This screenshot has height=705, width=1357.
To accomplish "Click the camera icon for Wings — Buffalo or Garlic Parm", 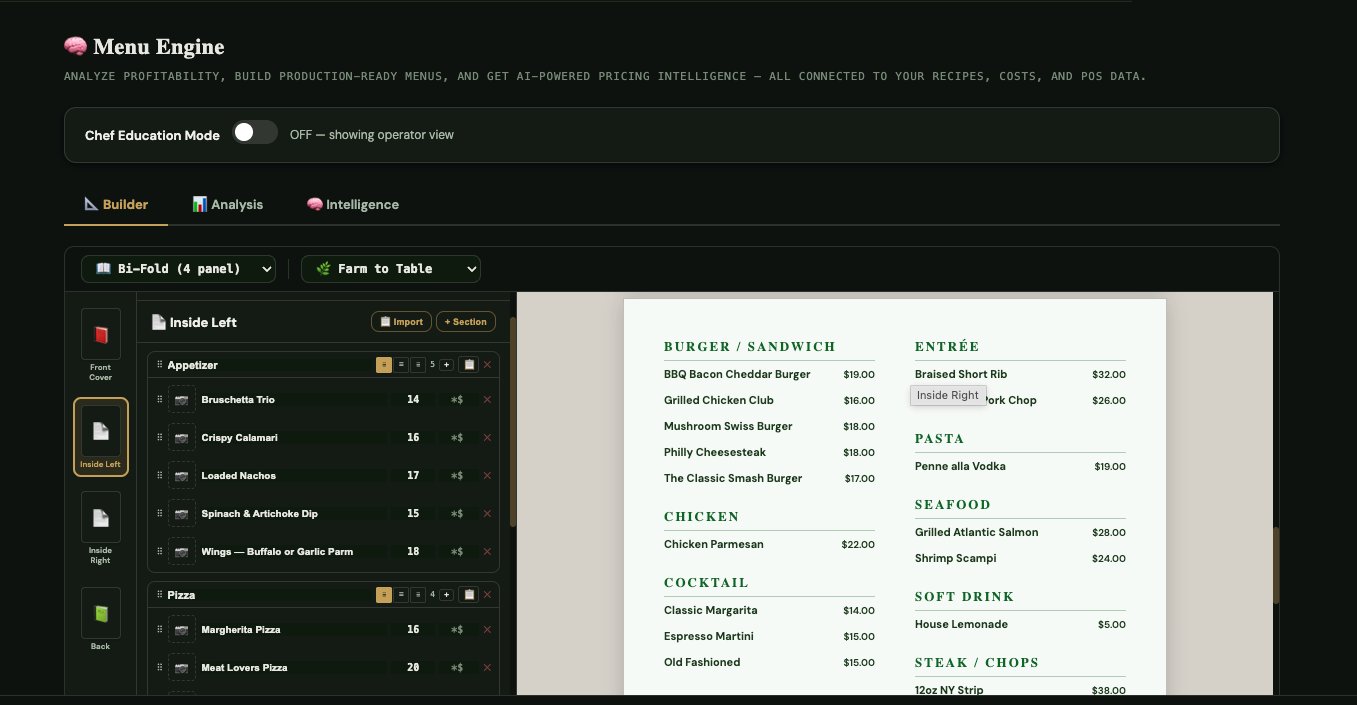I will (x=182, y=552).
